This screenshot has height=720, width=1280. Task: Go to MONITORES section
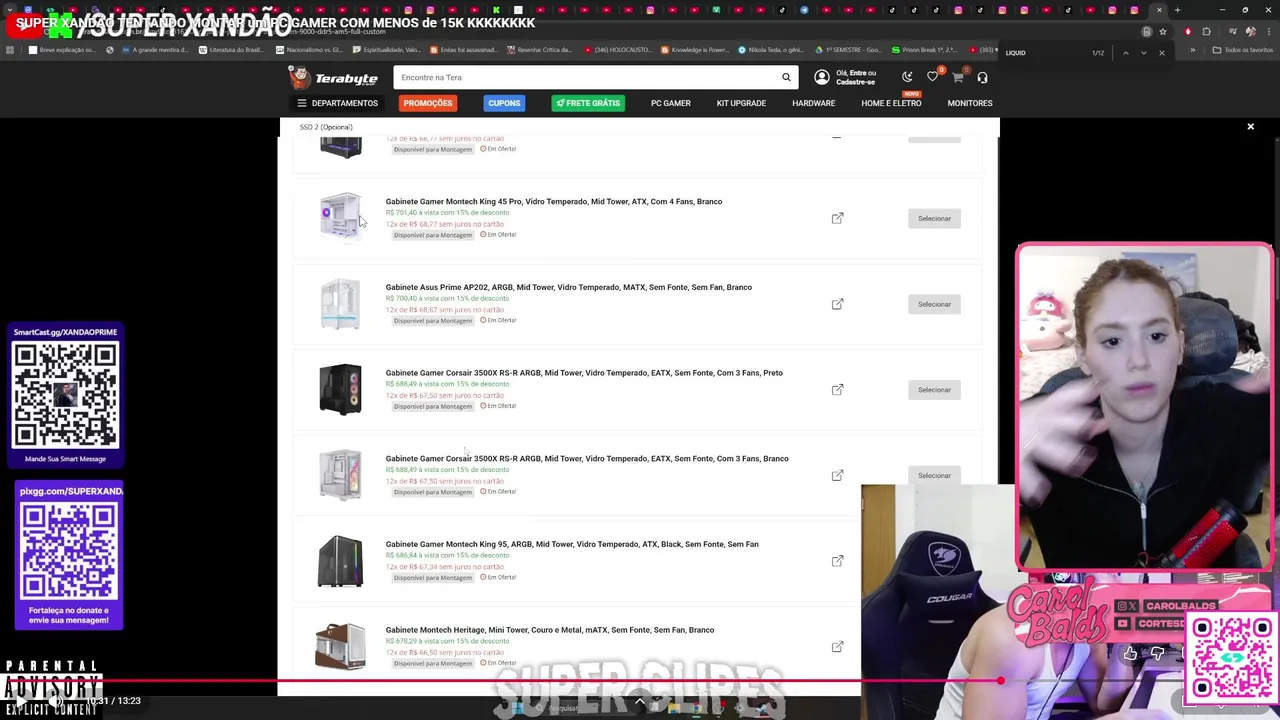coord(970,103)
